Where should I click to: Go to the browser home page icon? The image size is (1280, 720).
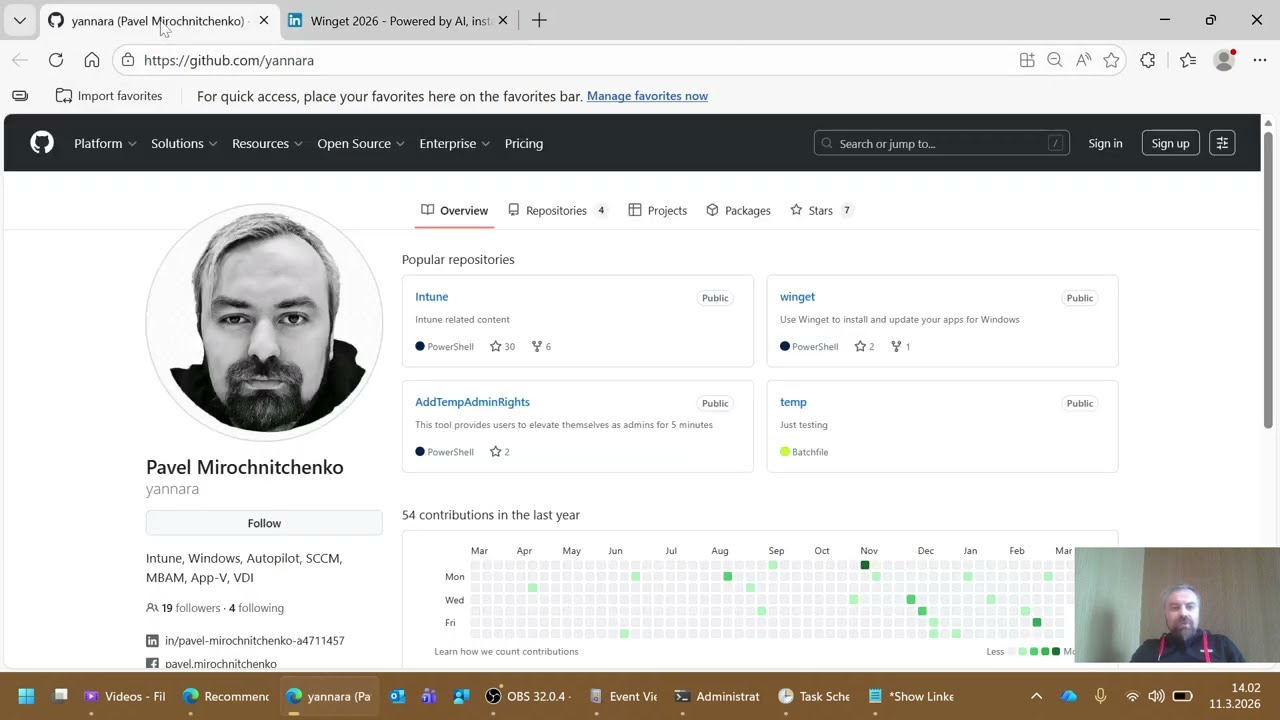92,60
